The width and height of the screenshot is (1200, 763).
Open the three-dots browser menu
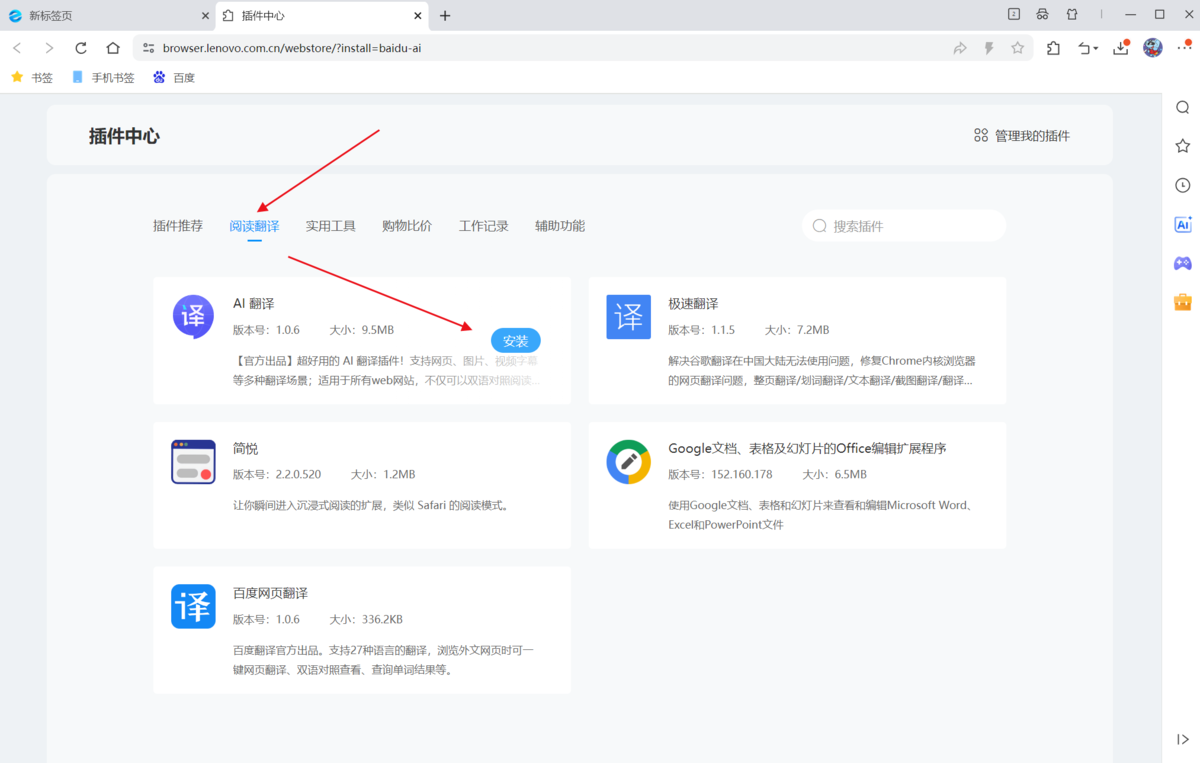click(x=1184, y=47)
